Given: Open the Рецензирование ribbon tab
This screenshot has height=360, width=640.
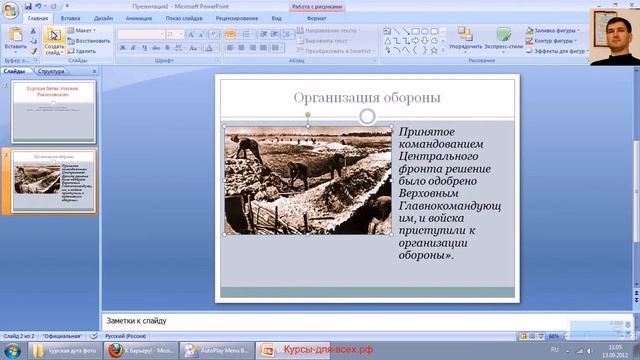Looking at the screenshot, I should [237, 18].
